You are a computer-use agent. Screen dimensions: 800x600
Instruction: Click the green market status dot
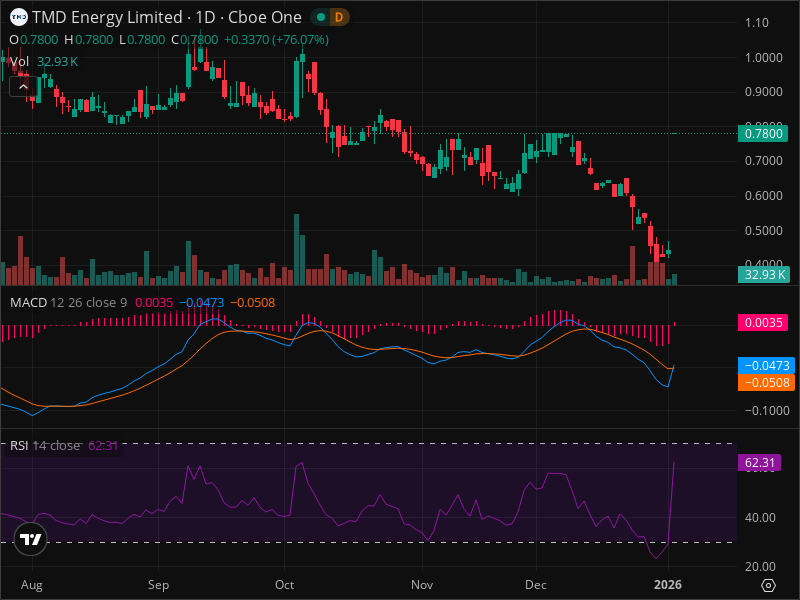[321, 17]
